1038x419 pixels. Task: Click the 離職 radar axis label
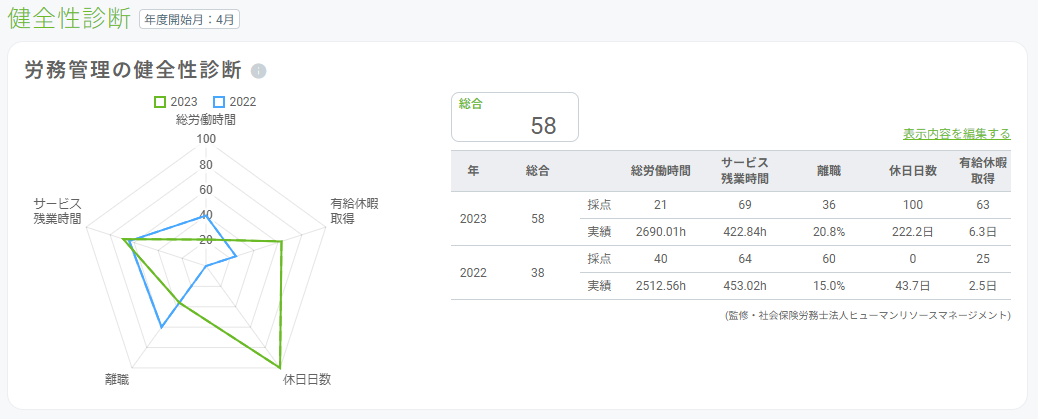tap(116, 379)
